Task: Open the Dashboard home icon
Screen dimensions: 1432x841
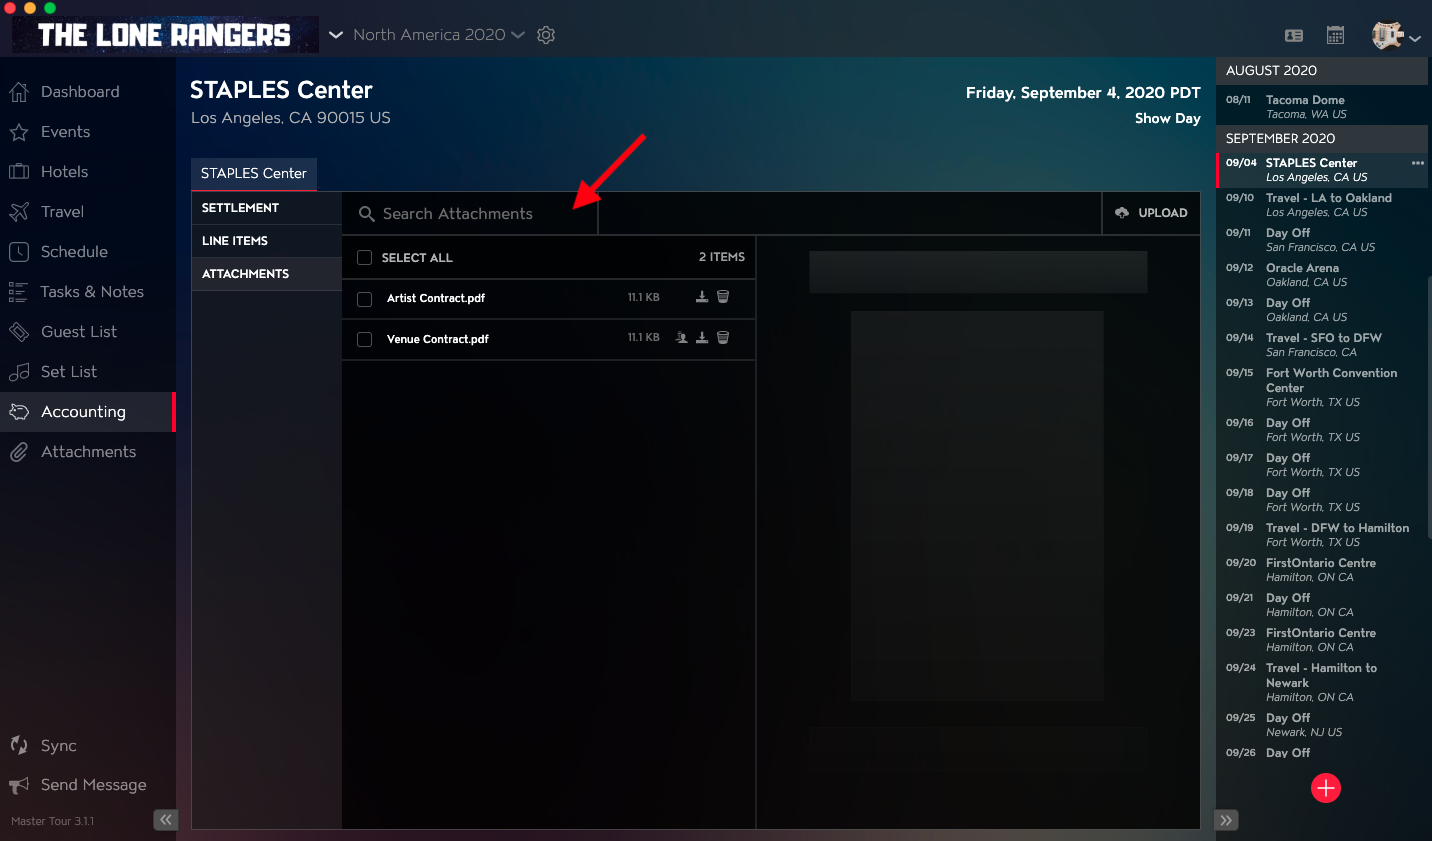Action: coord(18,92)
